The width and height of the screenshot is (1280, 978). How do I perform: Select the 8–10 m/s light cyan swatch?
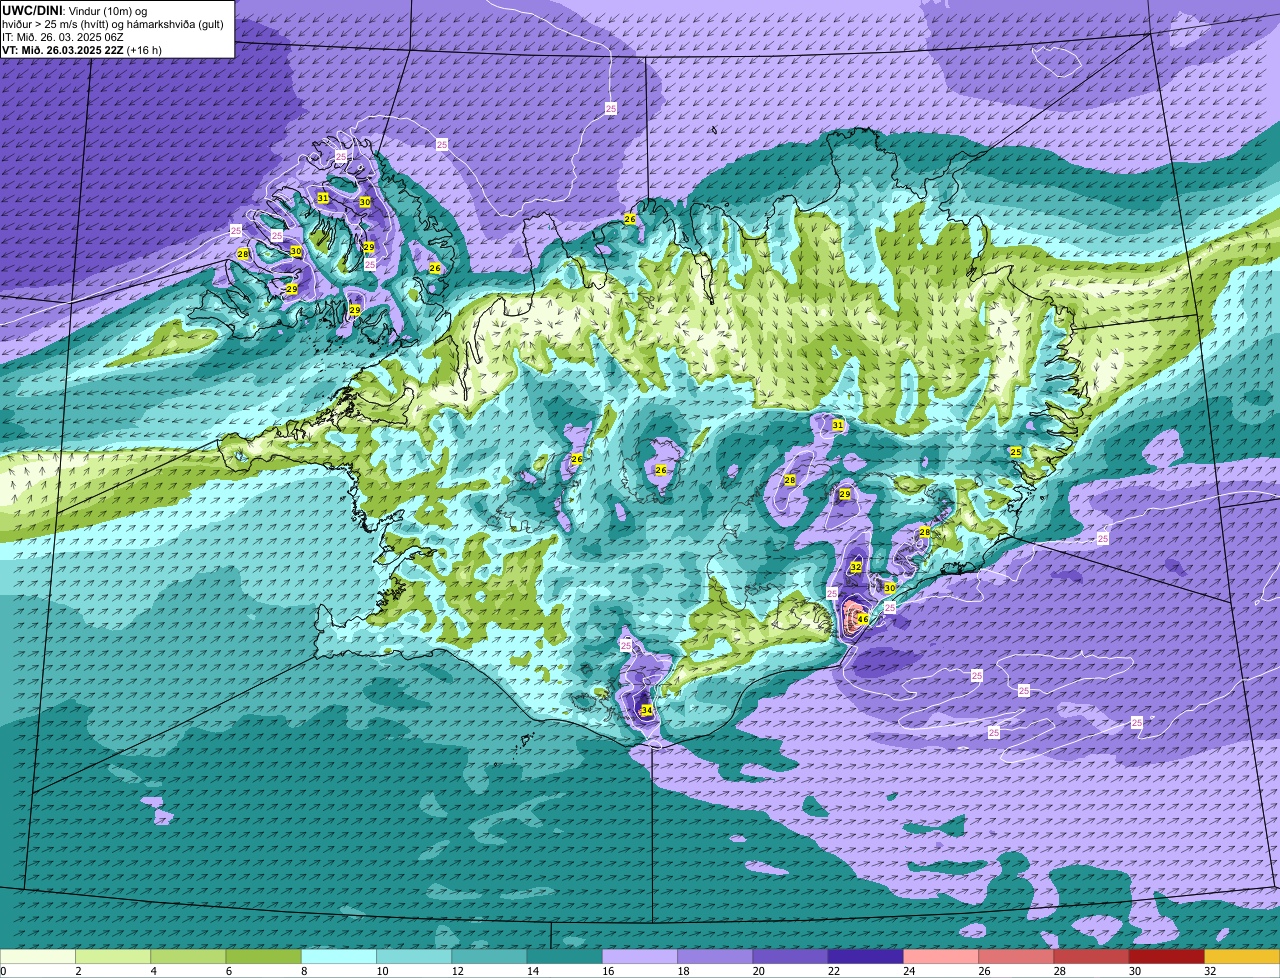(339, 956)
